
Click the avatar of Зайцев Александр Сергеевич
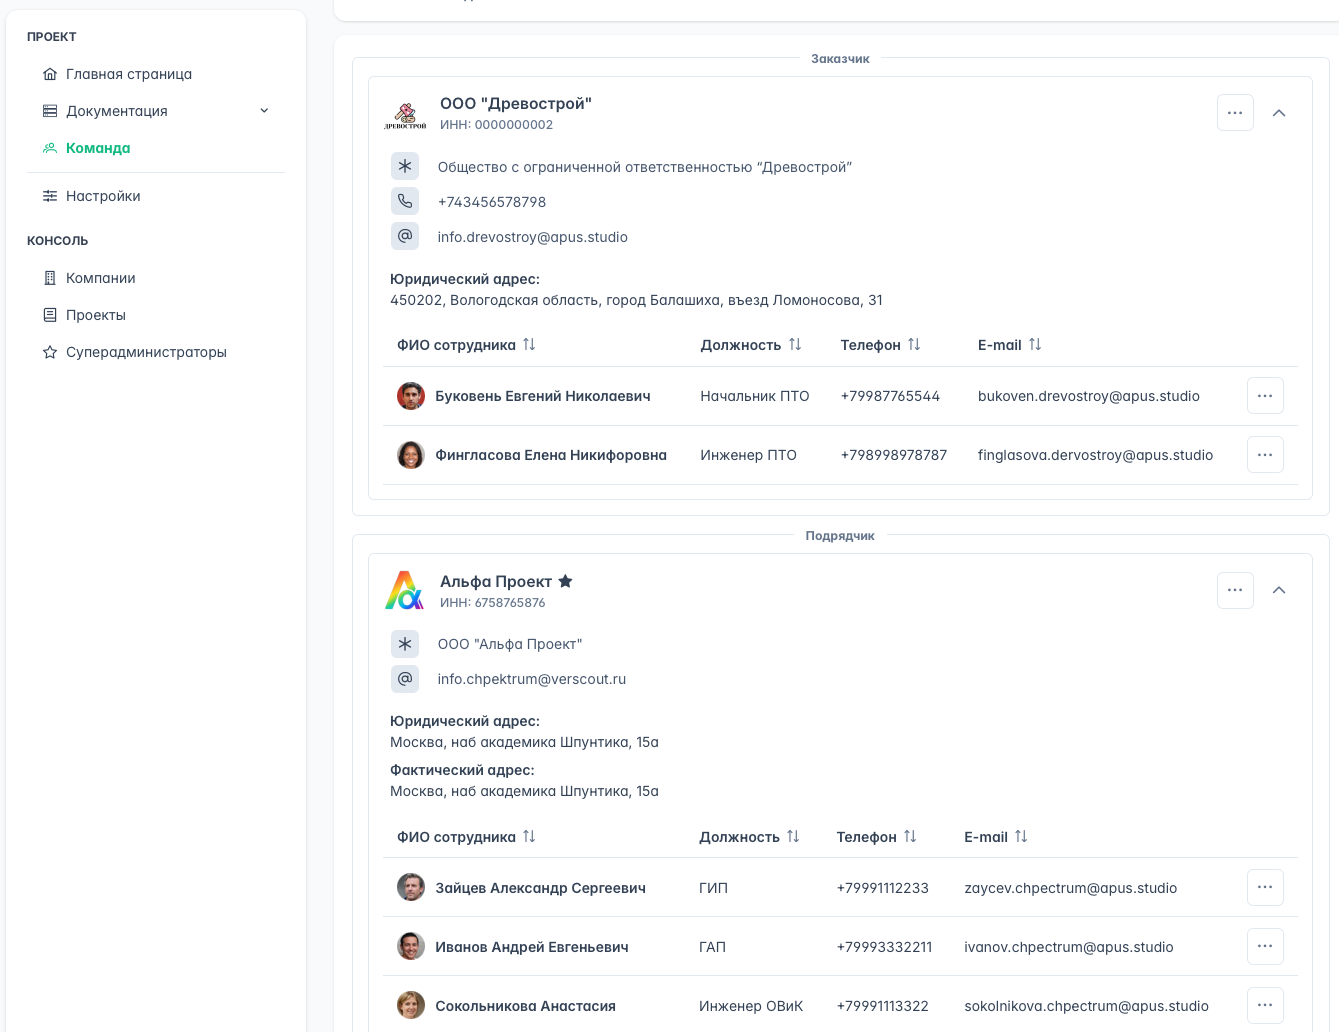pyautogui.click(x=411, y=887)
